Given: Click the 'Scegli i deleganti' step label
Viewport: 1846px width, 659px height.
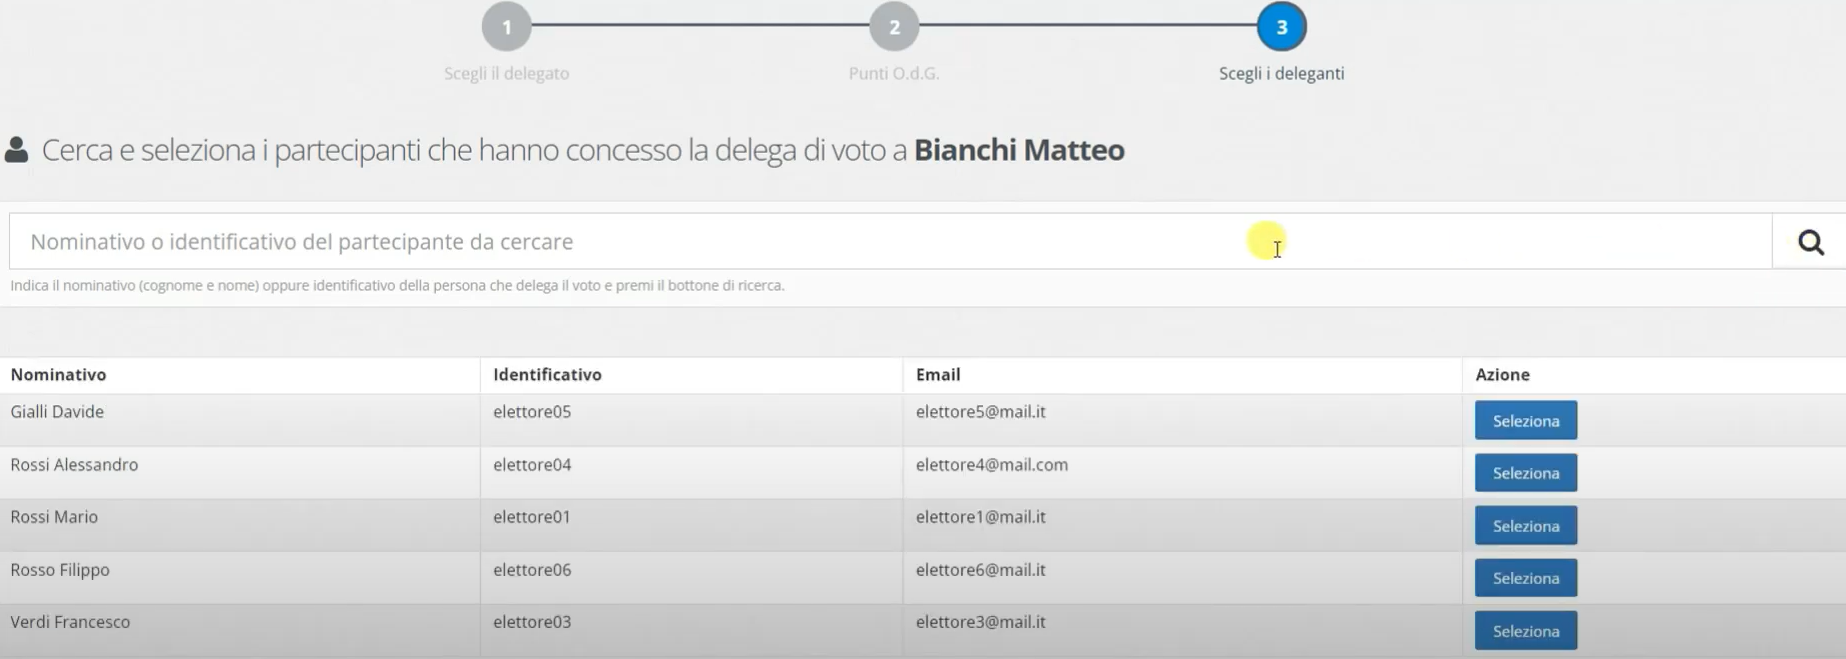Looking at the screenshot, I should point(1281,73).
